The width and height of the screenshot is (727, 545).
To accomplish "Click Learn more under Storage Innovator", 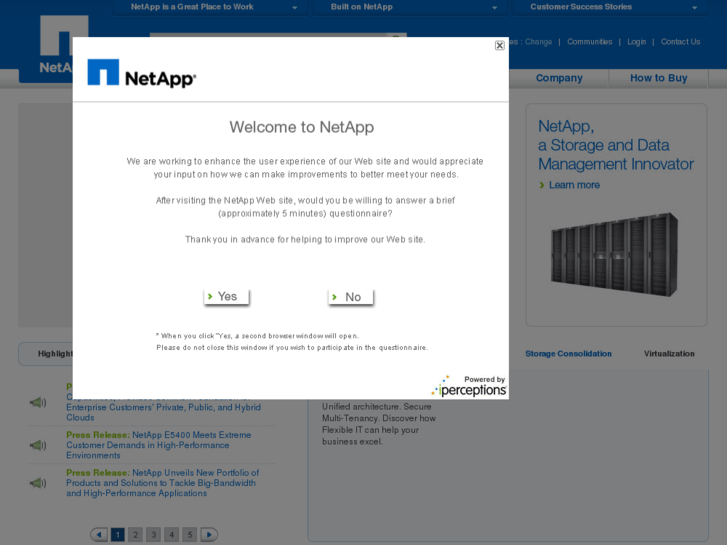I will (574, 185).
